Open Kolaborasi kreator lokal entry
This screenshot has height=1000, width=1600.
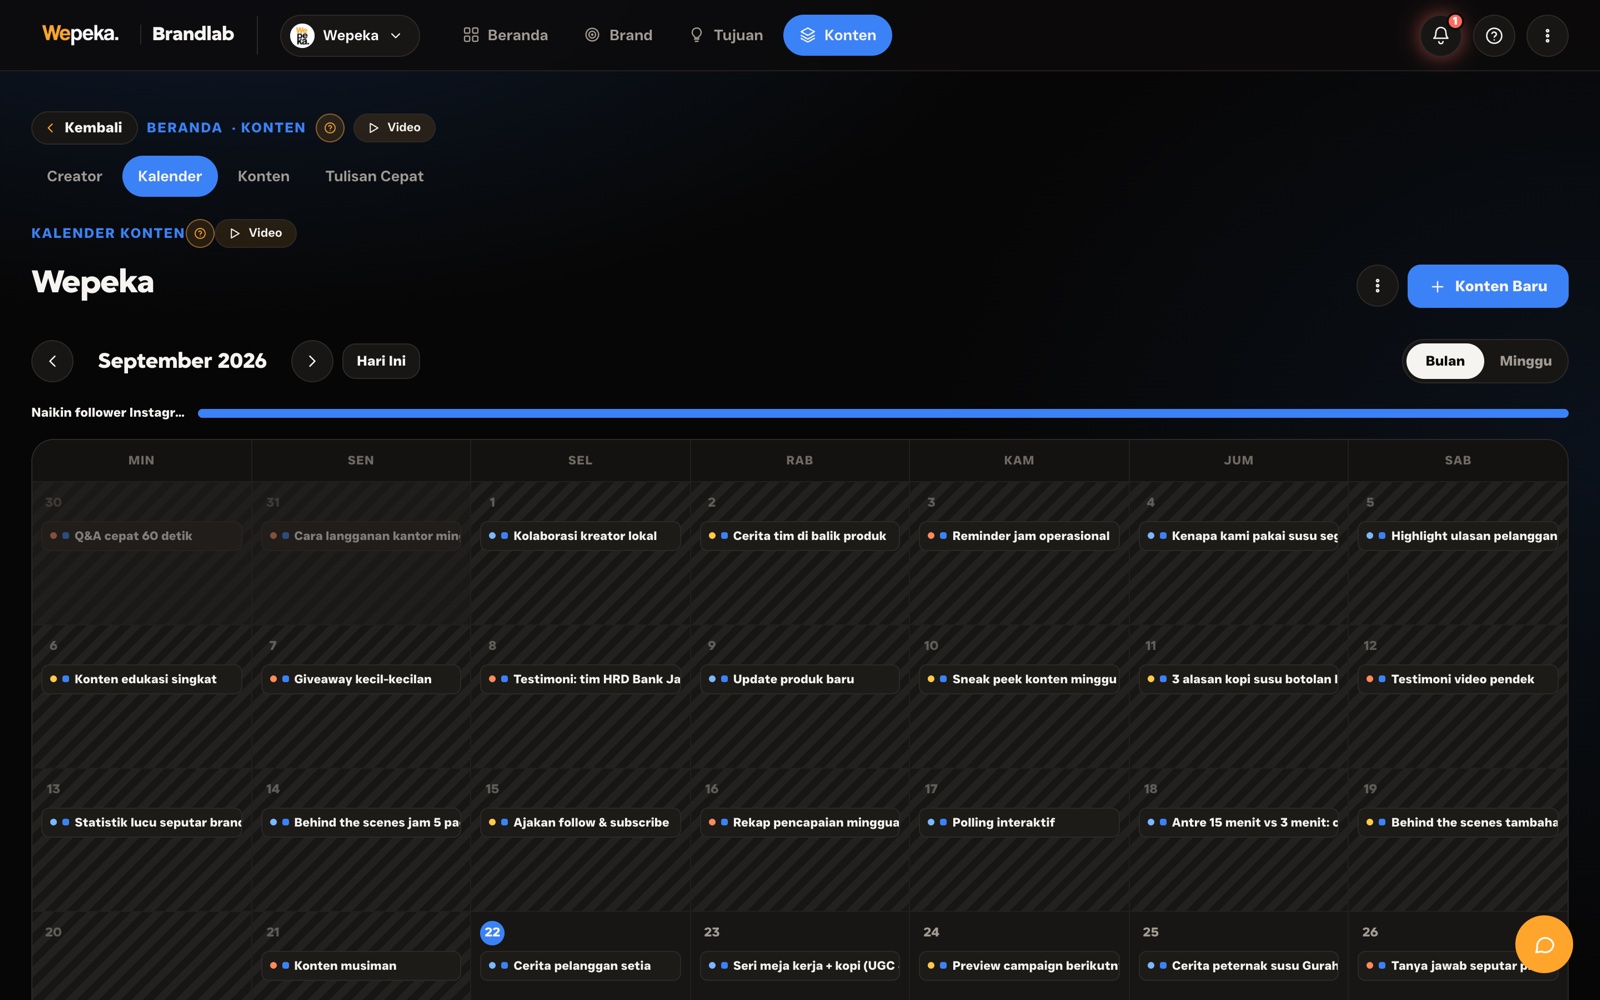tap(580, 536)
